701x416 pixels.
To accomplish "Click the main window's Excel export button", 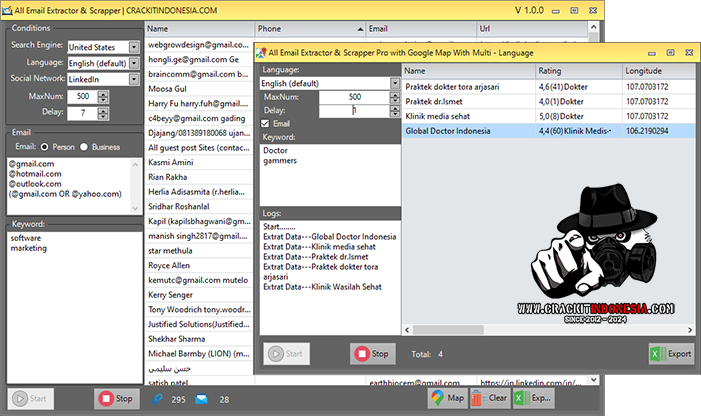I will coord(531,398).
